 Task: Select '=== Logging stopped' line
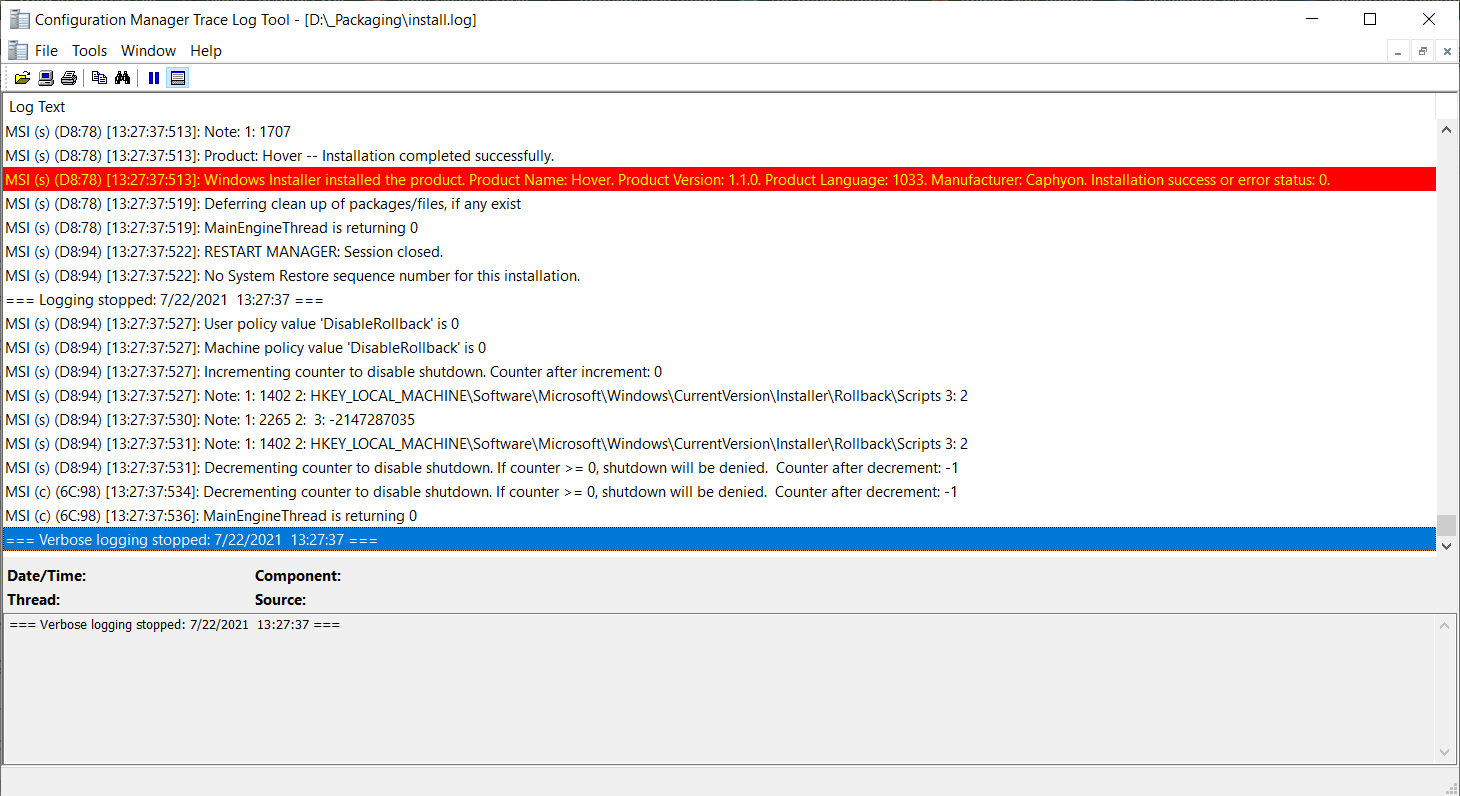pos(719,300)
